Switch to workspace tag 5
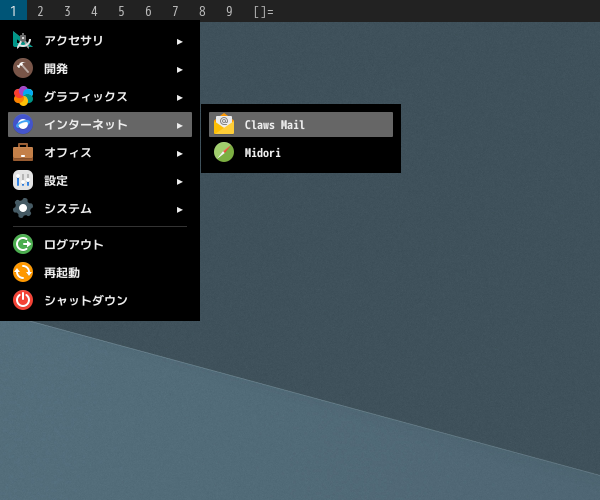The image size is (600, 500). pyautogui.click(x=121, y=11)
